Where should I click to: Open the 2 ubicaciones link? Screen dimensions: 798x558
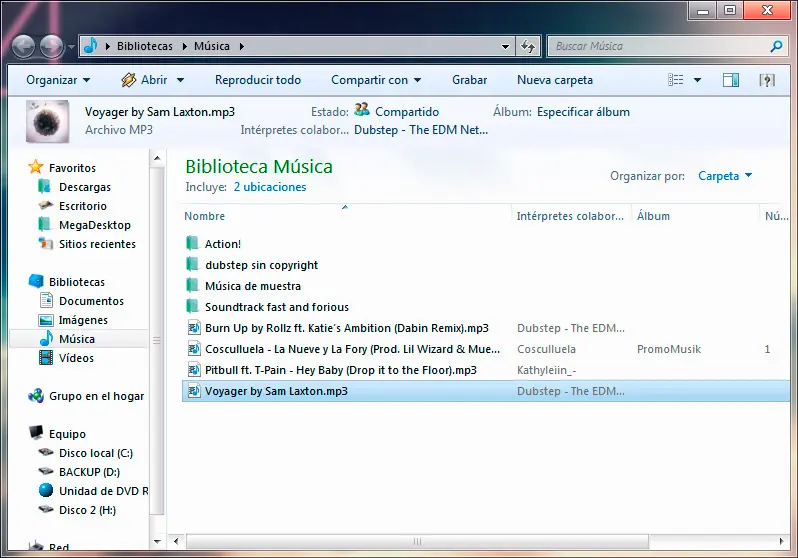(x=270, y=187)
